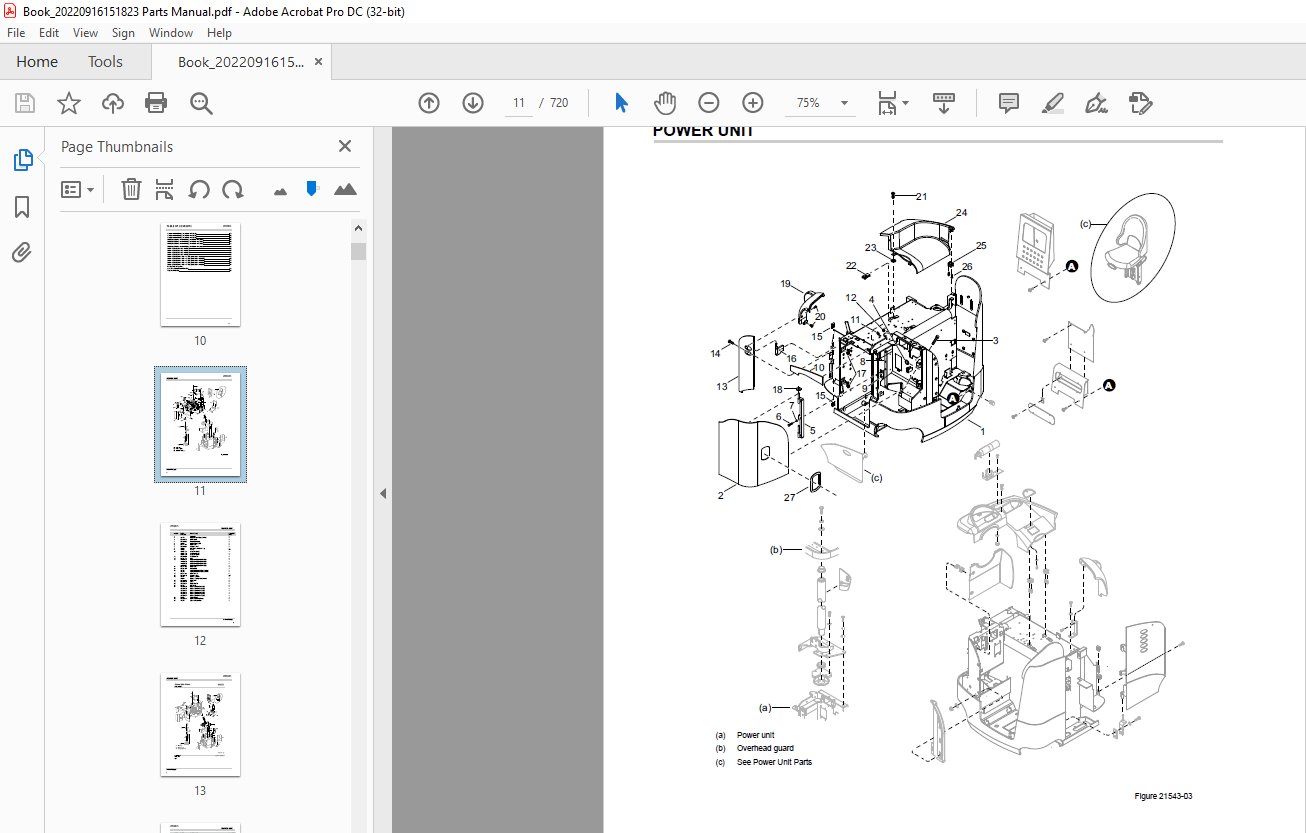Zoom out with minus button
1306x833 pixels.
coord(709,103)
